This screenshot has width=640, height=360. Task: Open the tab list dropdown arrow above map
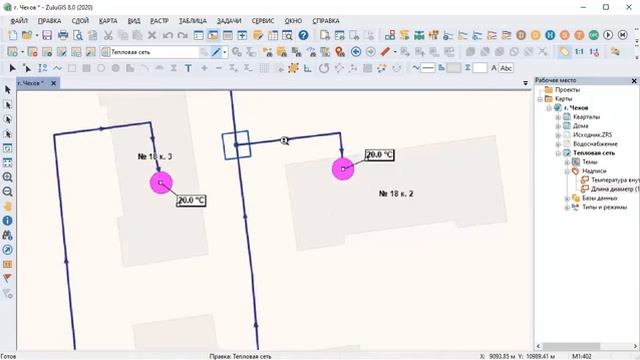tap(526, 83)
